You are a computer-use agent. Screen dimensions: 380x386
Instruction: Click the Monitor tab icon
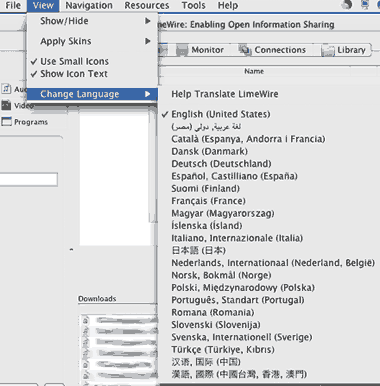pyautogui.click(x=182, y=50)
